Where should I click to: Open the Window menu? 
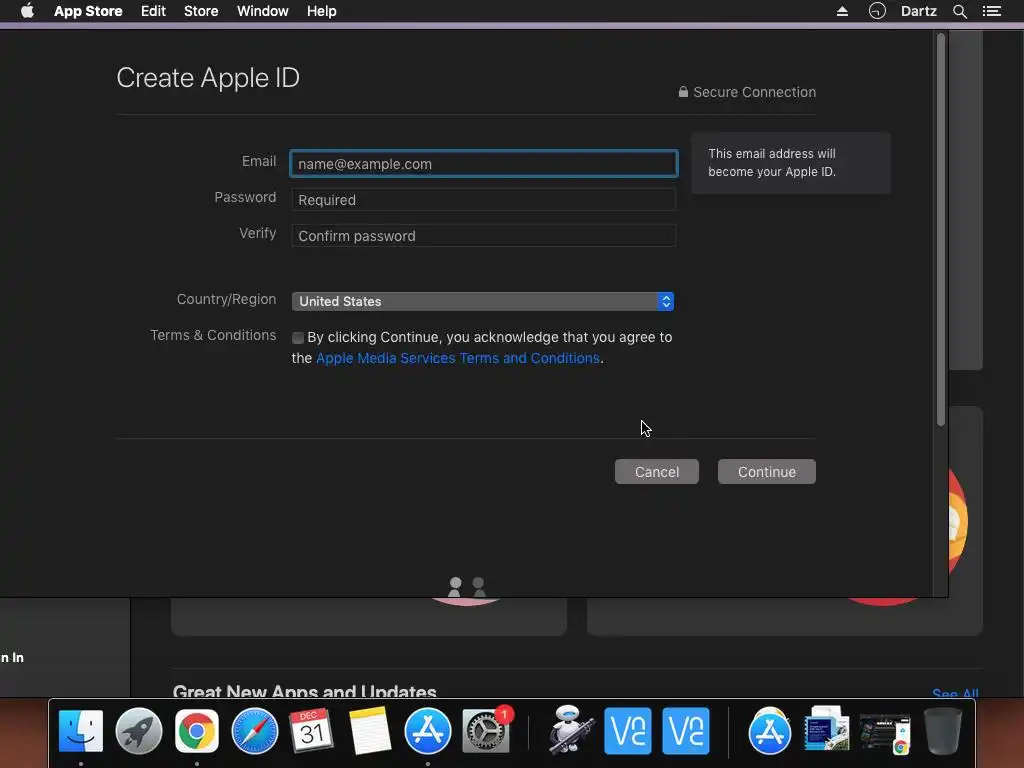[263, 11]
